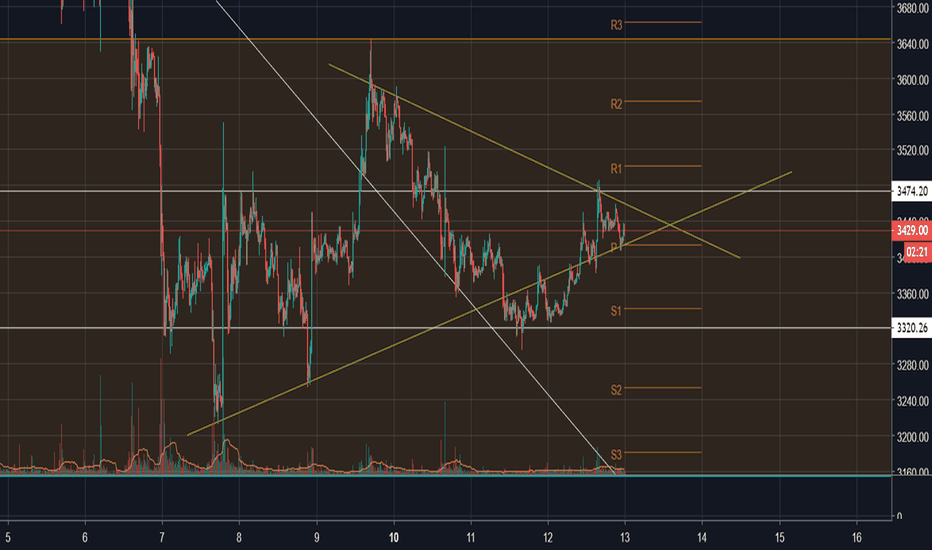The width and height of the screenshot is (932, 550).
Task: Select the 3320.26 horizontal line price tag
Action: 912,328
